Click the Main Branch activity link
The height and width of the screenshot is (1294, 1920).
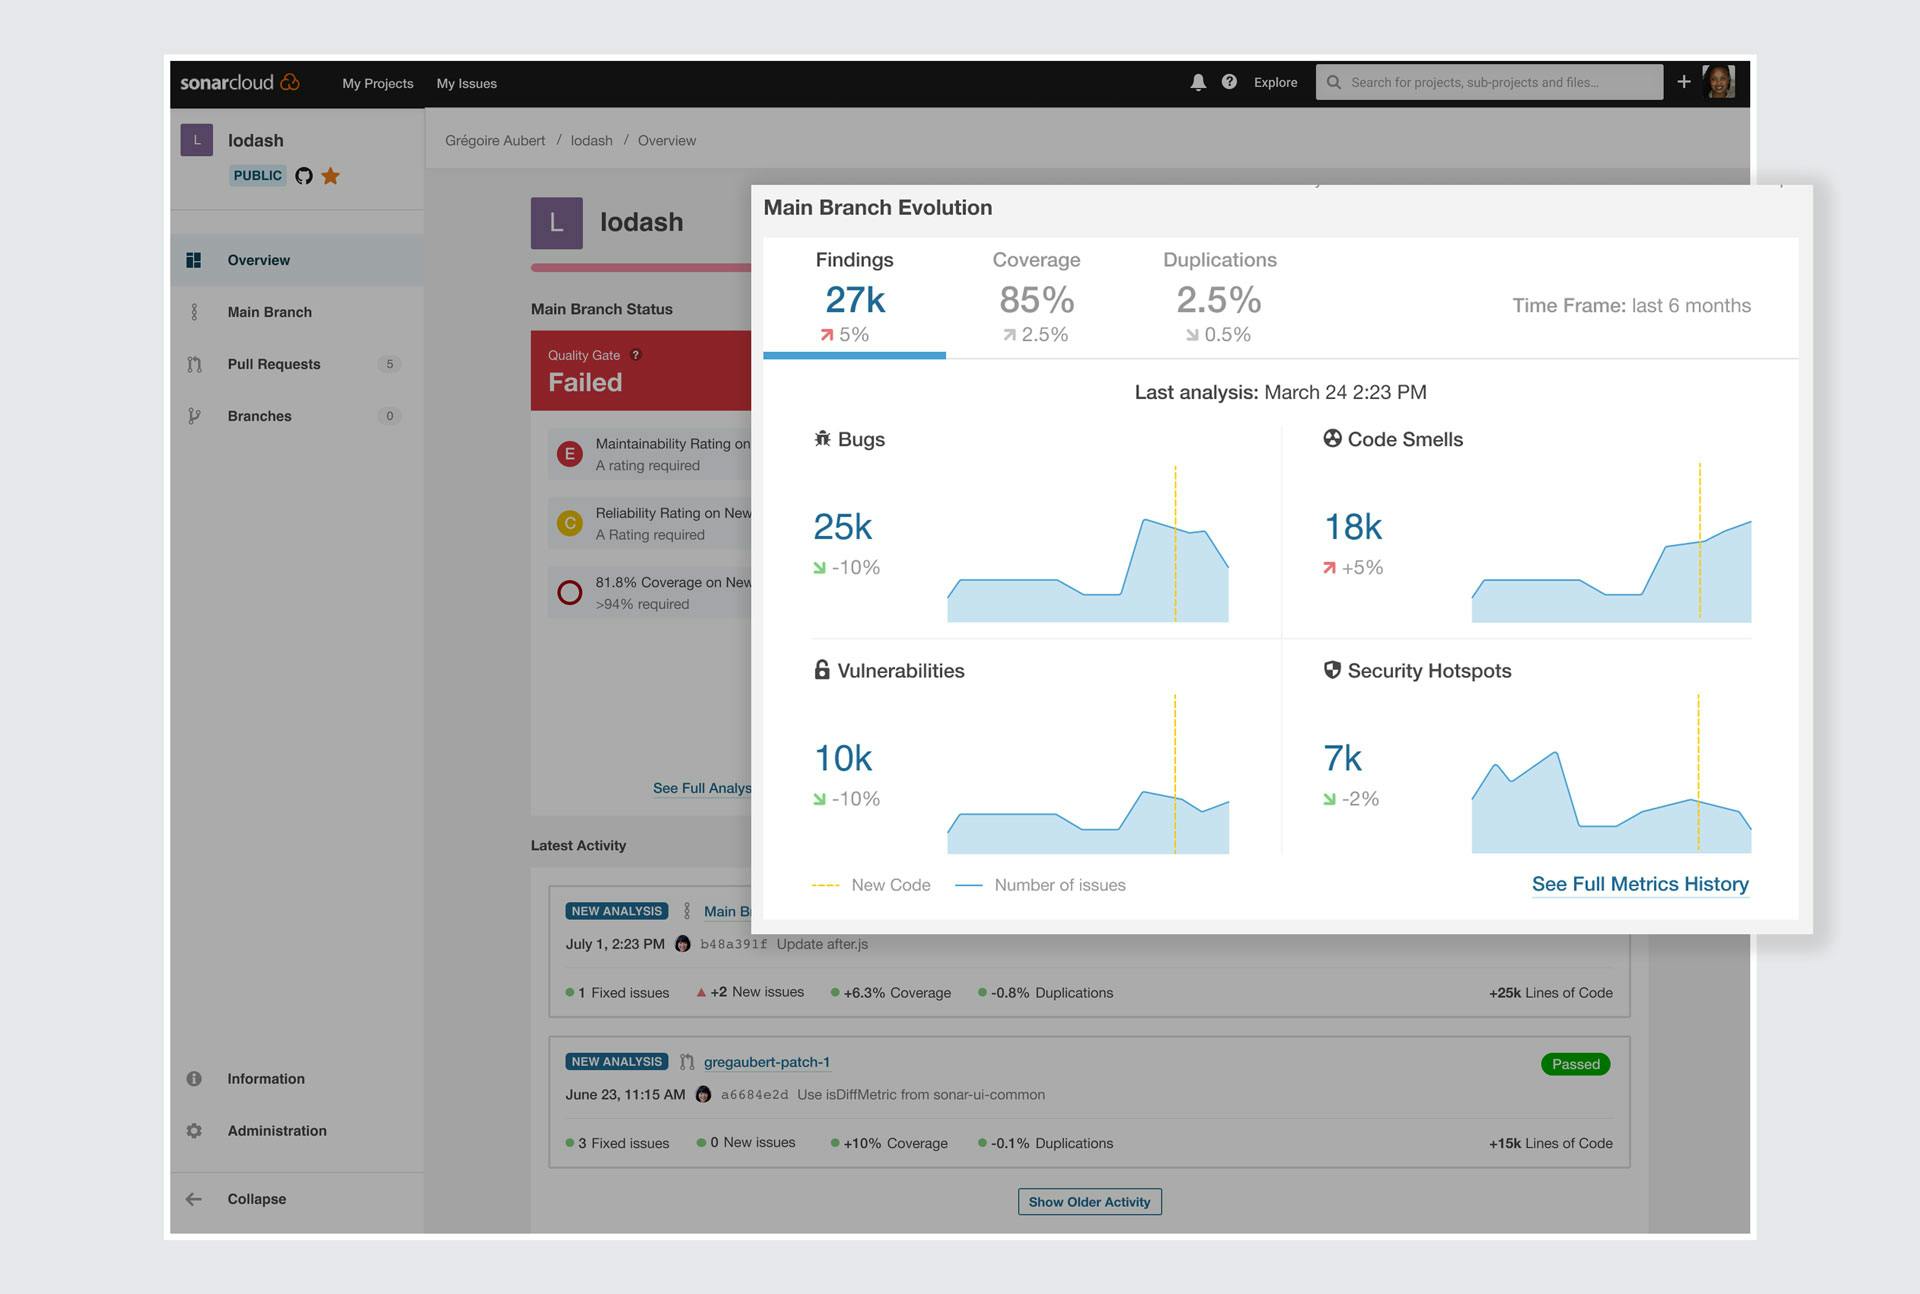pos(727,911)
